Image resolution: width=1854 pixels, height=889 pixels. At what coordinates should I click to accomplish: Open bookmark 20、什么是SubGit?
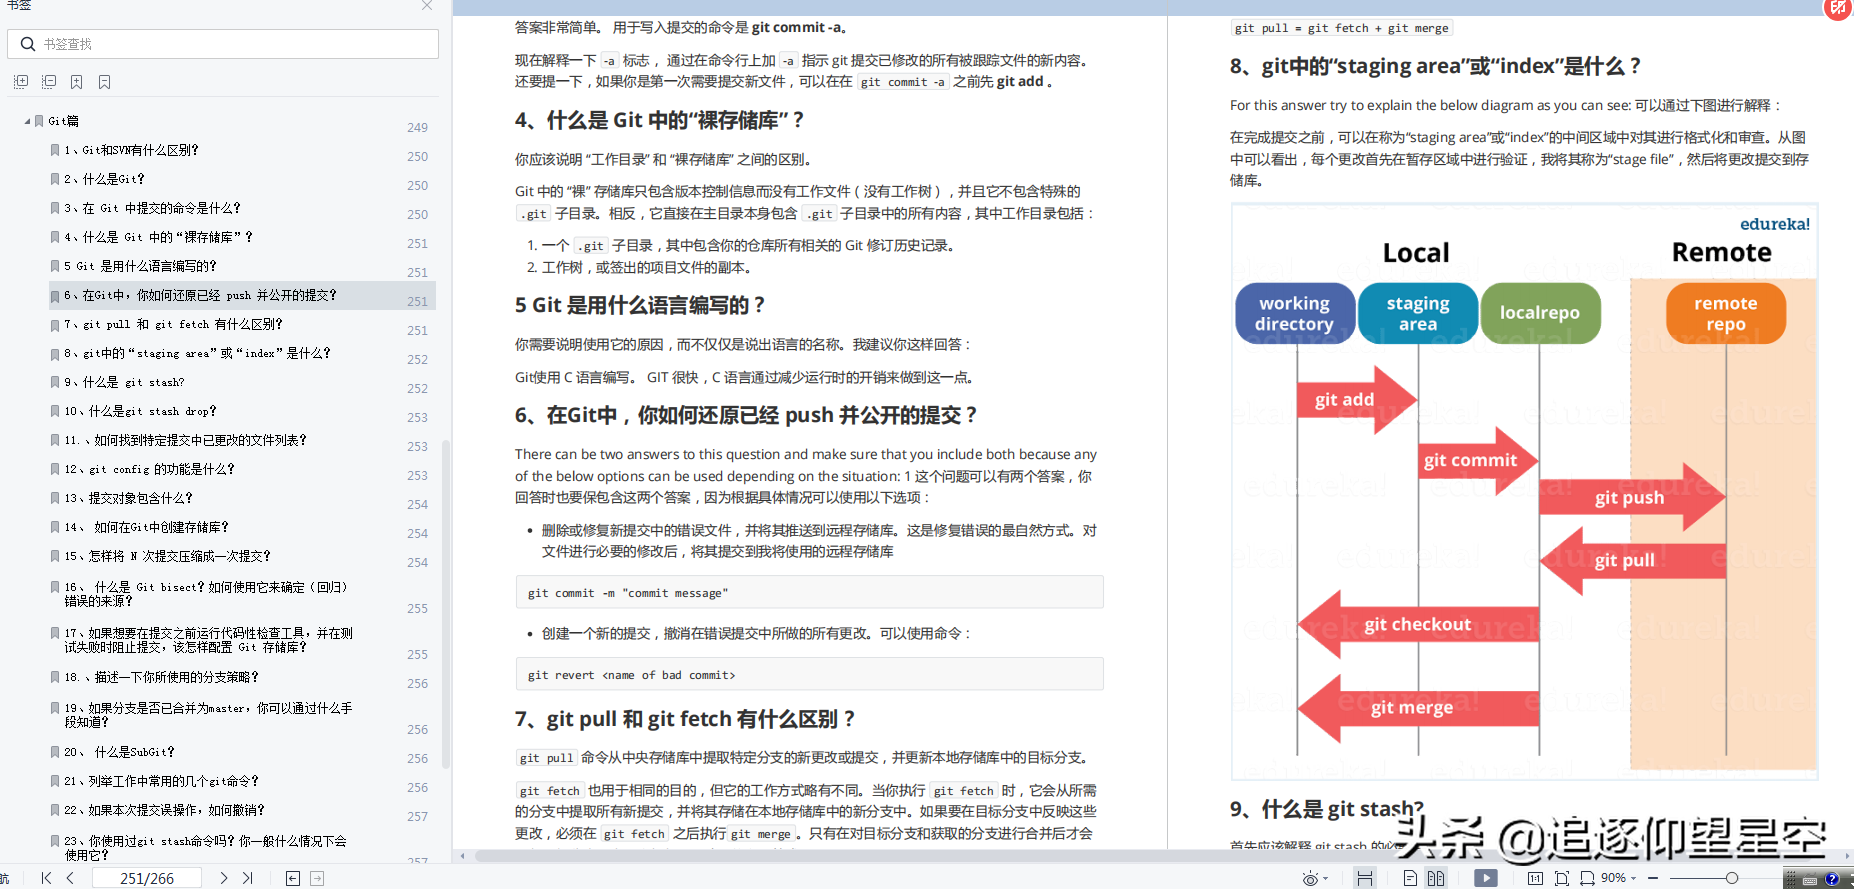click(119, 752)
